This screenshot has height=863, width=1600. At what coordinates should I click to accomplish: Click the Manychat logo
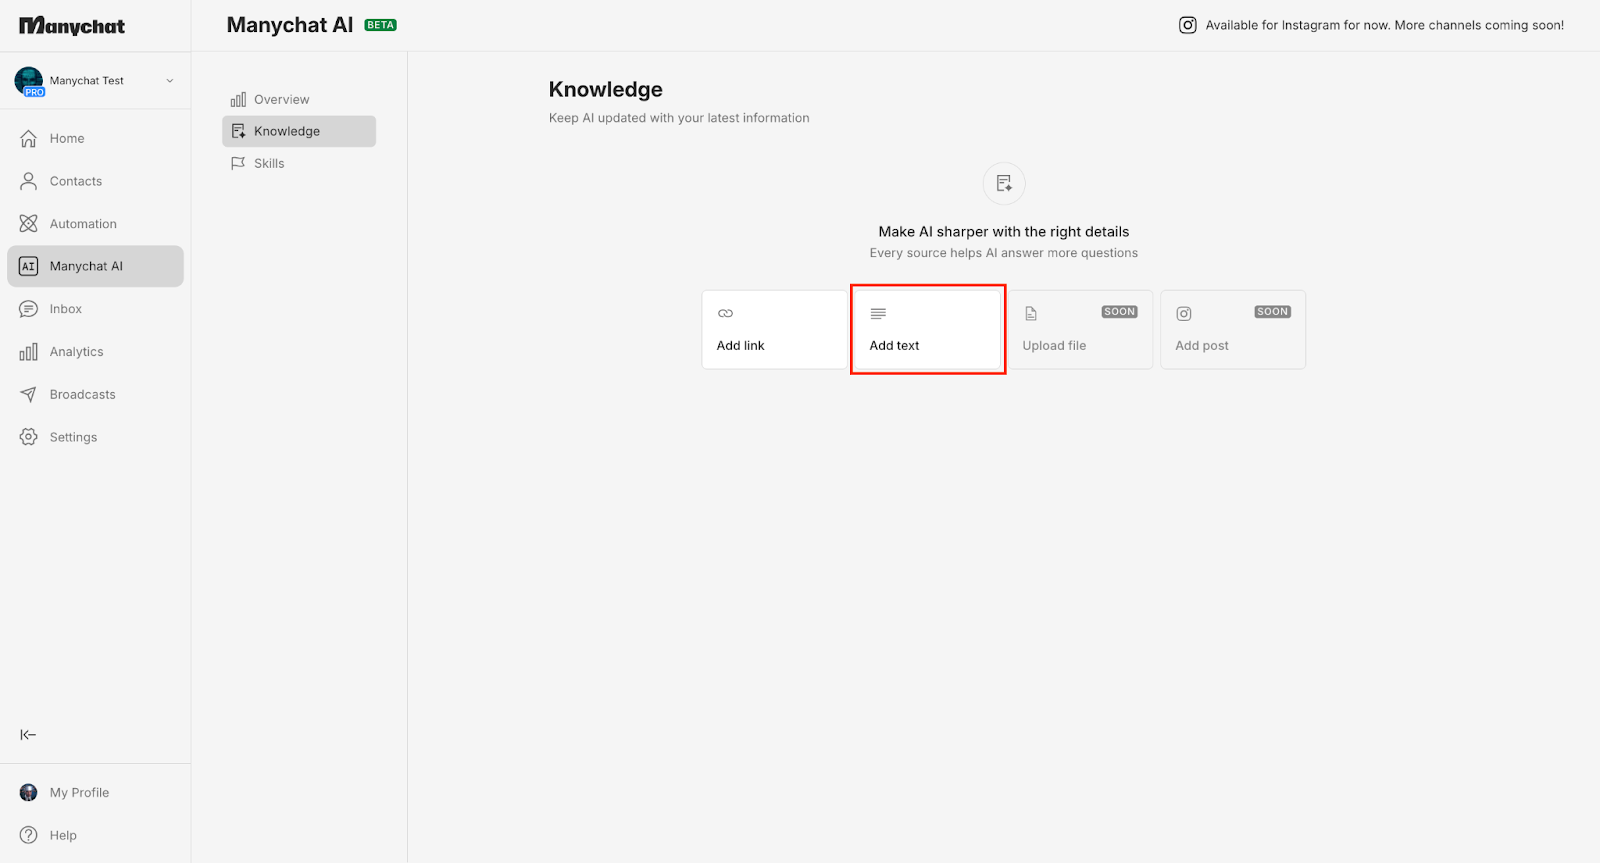tap(72, 26)
